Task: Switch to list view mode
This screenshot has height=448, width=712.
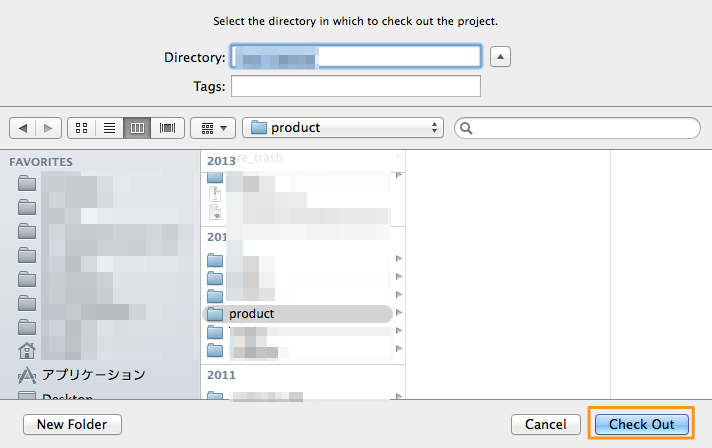Action: point(110,128)
